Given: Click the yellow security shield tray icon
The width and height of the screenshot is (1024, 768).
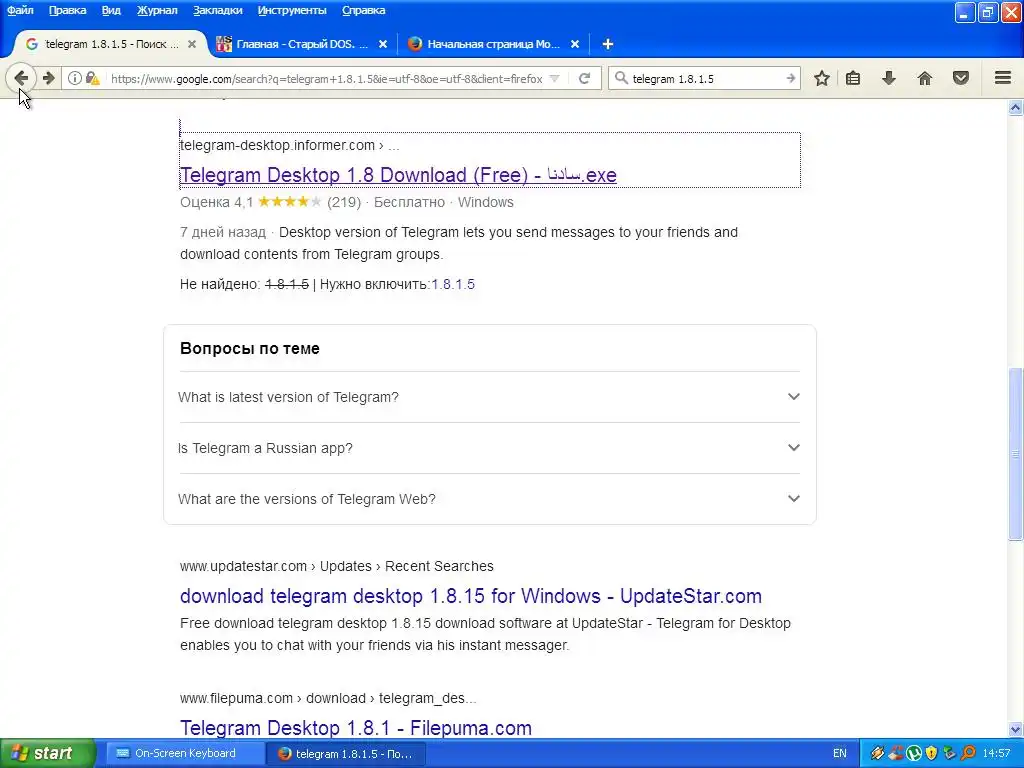Looking at the screenshot, I should click(x=931, y=753).
